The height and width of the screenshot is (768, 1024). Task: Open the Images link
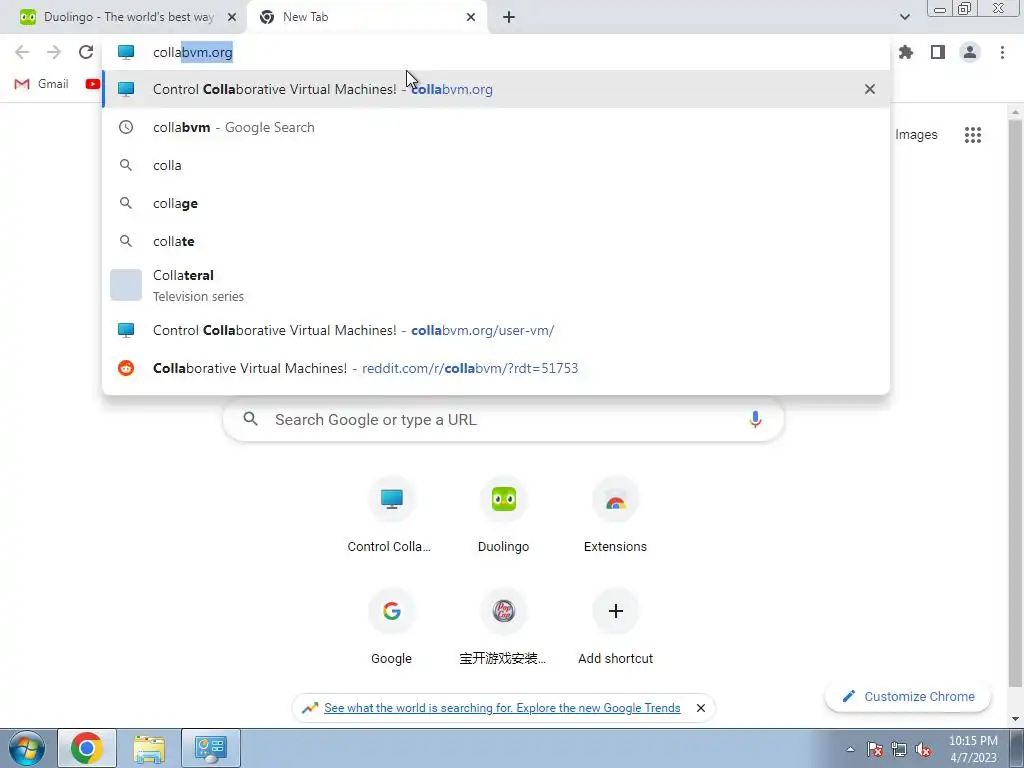(x=916, y=135)
